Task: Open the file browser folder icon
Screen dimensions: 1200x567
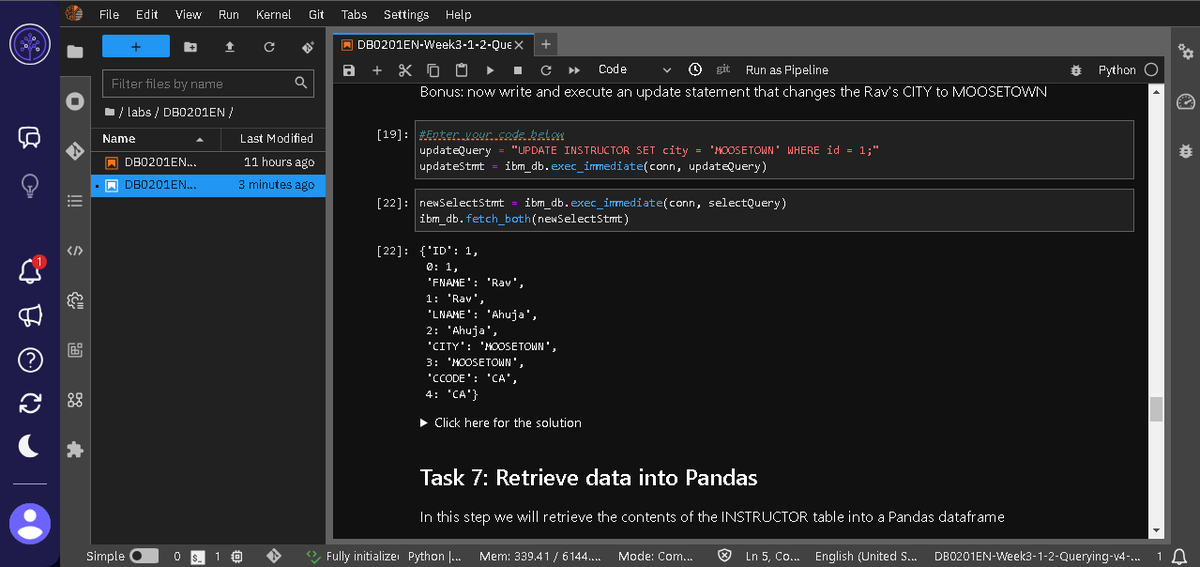Action: (x=74, y=51)
